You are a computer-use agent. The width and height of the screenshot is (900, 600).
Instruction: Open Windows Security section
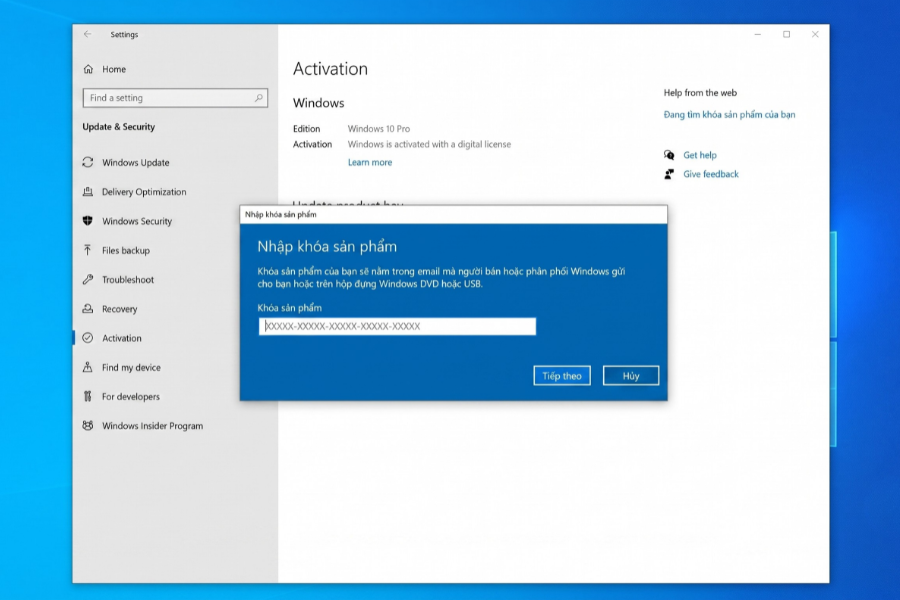click(137, 221)
